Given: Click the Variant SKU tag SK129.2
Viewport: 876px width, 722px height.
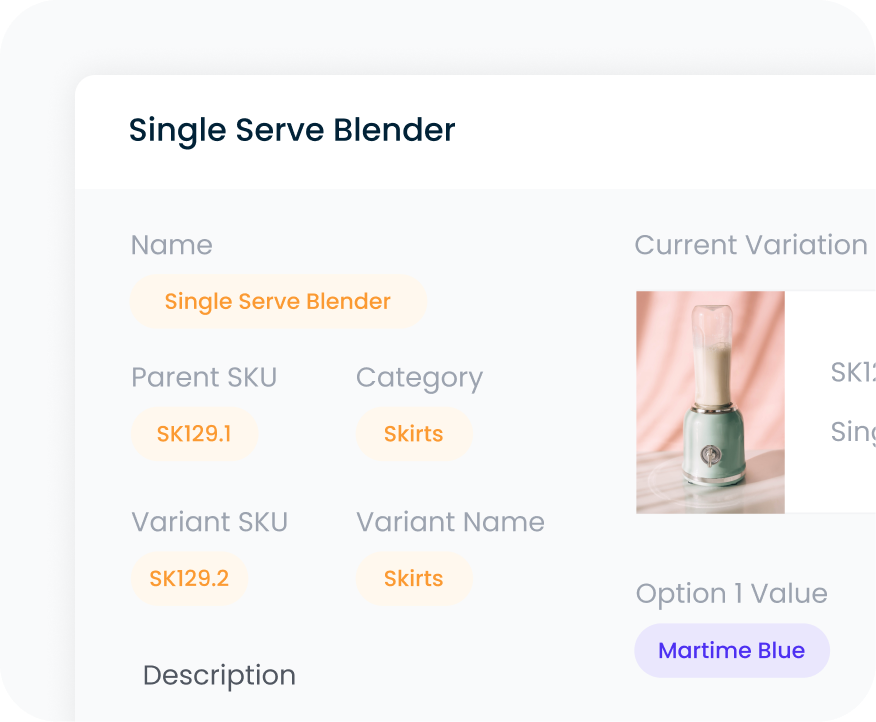Looking at the screenshot, I should click(x=189, y=578).
